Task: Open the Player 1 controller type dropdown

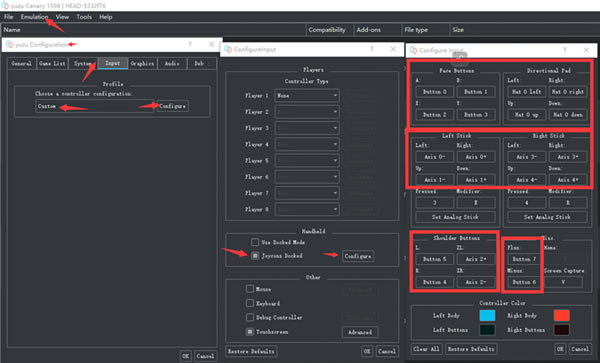Action: click(307, 96)
